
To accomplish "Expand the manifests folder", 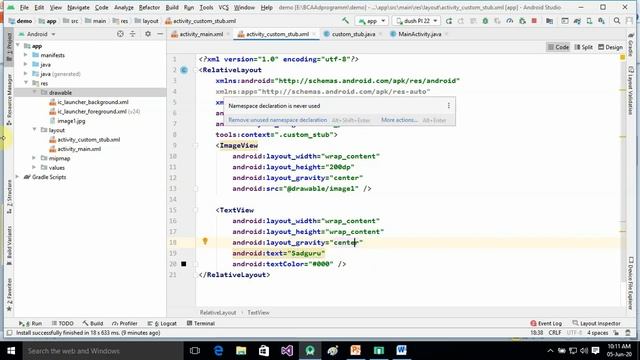I will coord(26,55).
